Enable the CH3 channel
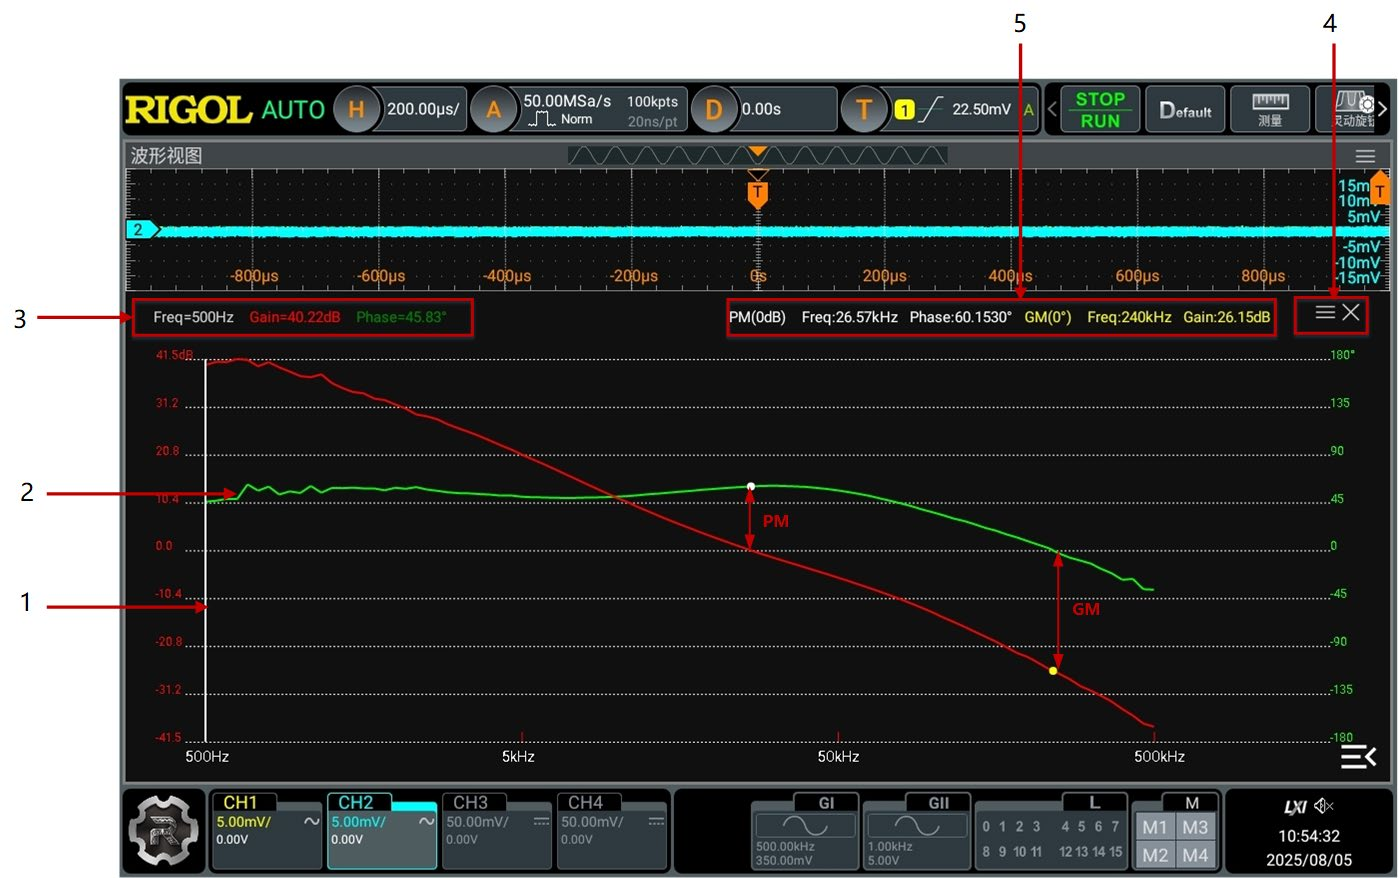 click(497, 830)
